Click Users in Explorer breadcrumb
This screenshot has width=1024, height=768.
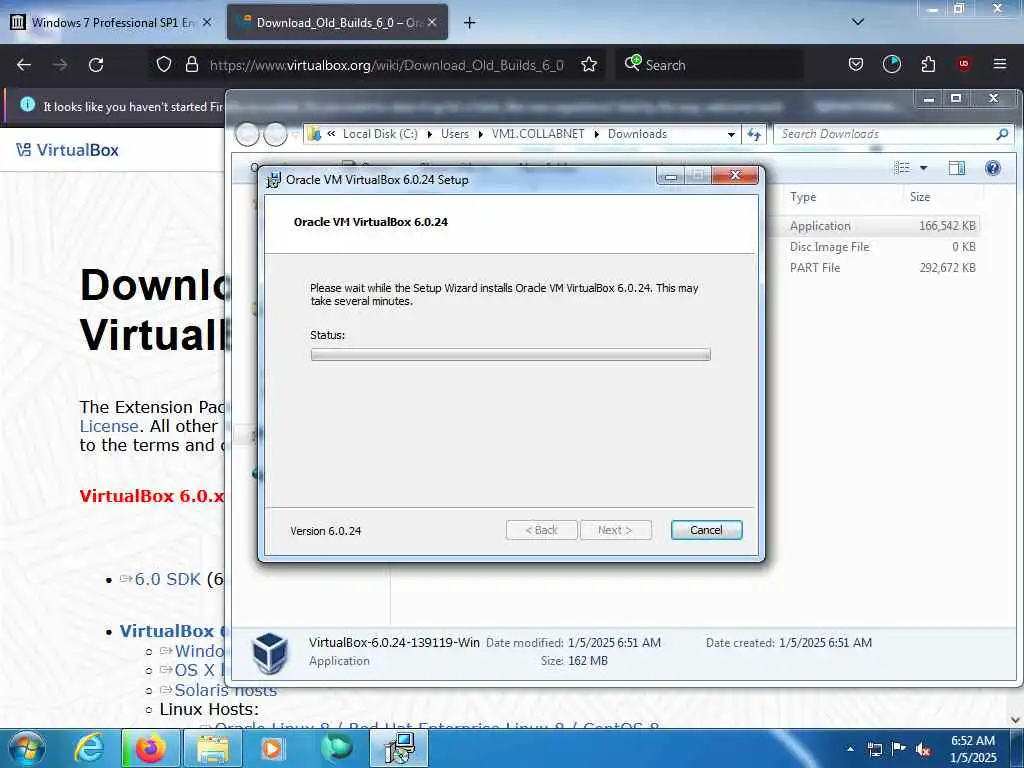click(x=455, y=134)
